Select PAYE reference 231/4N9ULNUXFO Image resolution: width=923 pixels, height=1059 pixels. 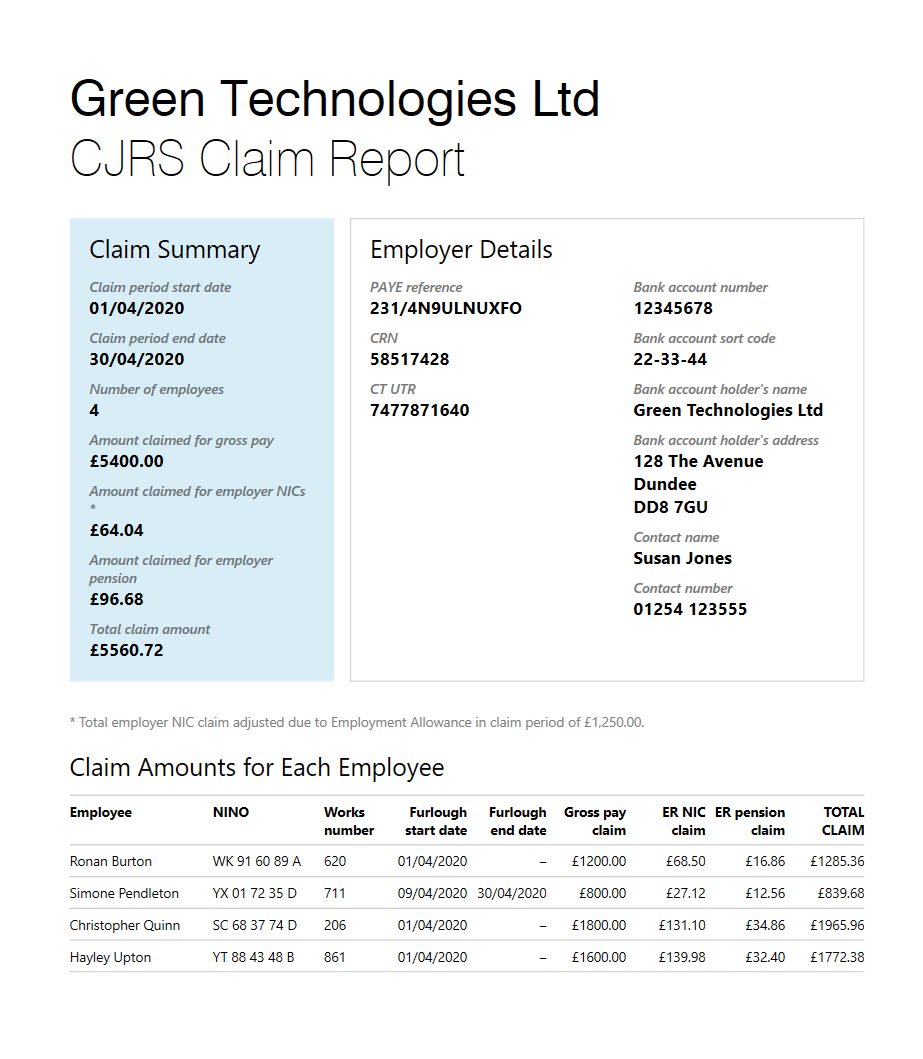tap(446, 309)
